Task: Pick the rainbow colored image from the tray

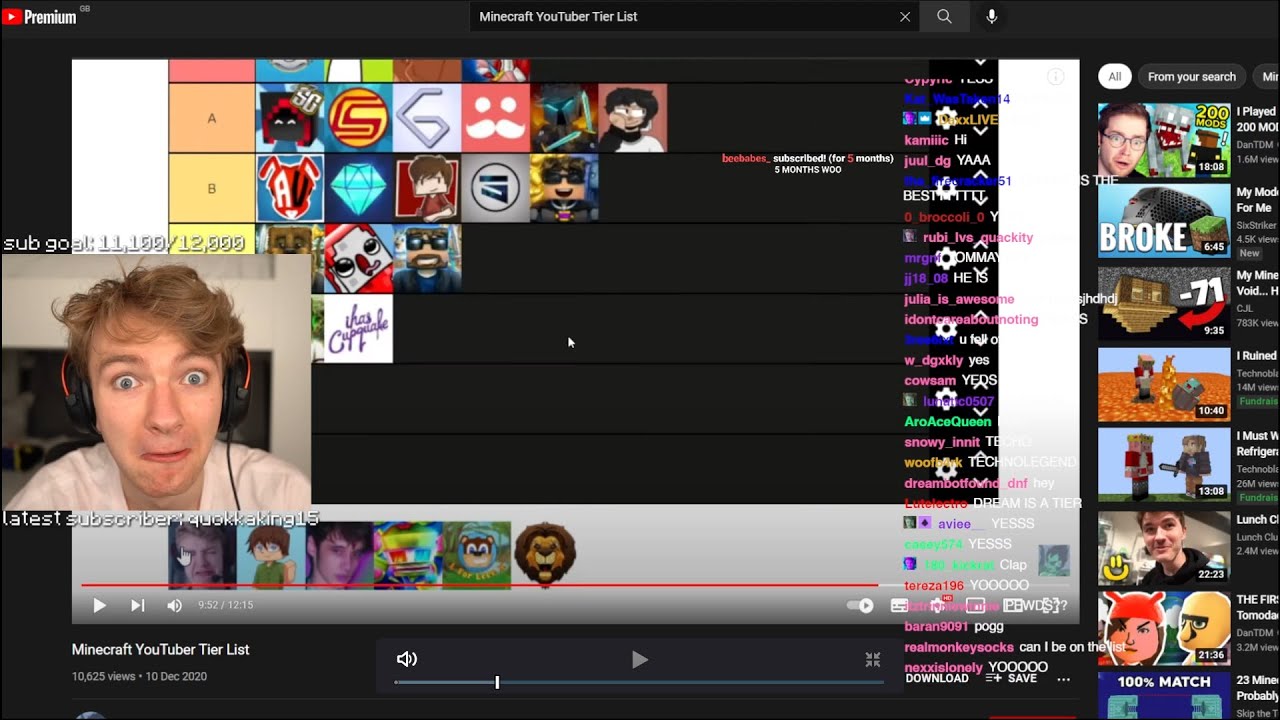Action: (408, 555)
